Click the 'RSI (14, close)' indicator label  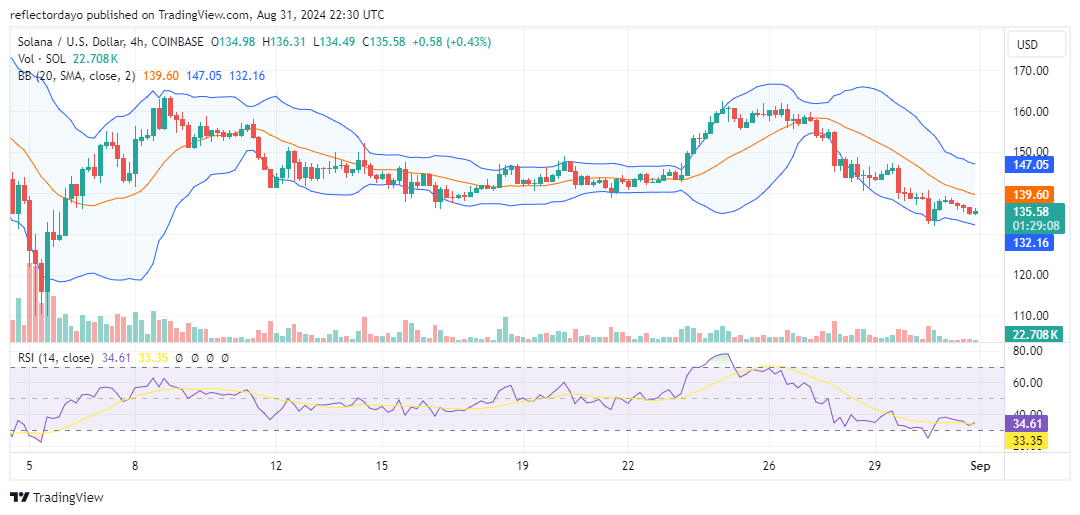(x=57, y=358)
